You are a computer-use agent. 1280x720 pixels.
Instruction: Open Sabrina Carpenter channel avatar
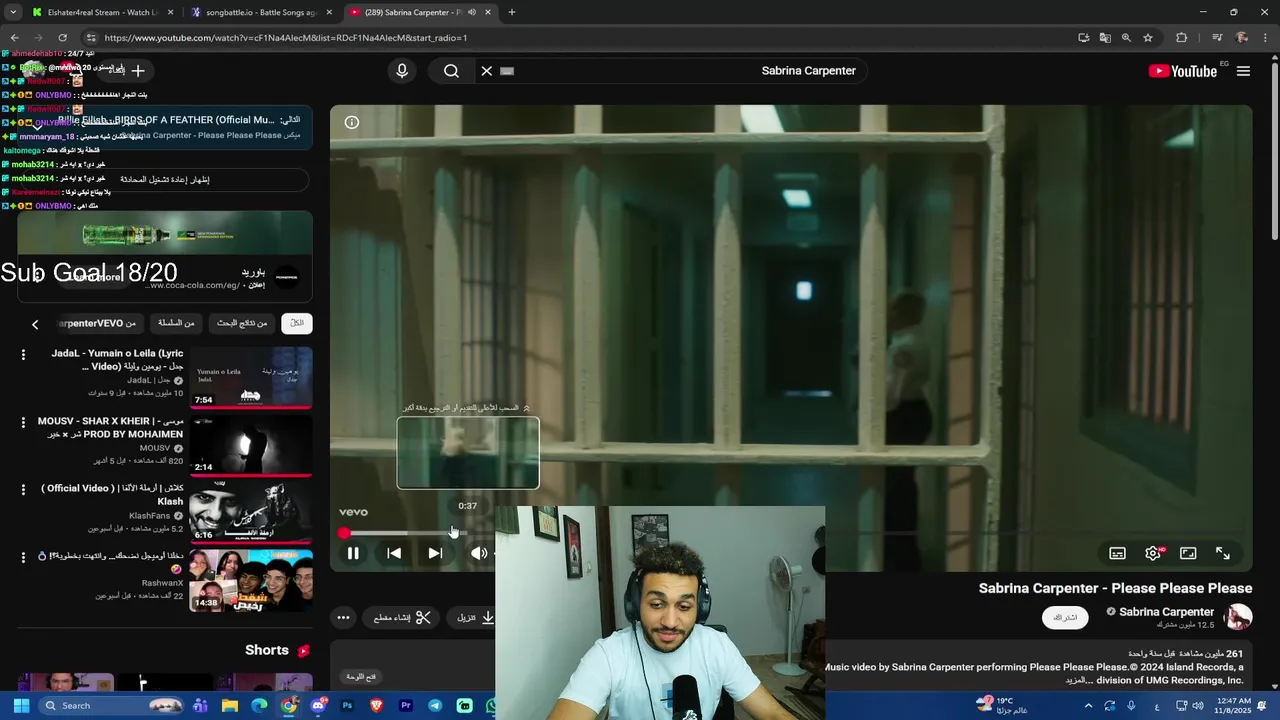(x=1238, y=617)
